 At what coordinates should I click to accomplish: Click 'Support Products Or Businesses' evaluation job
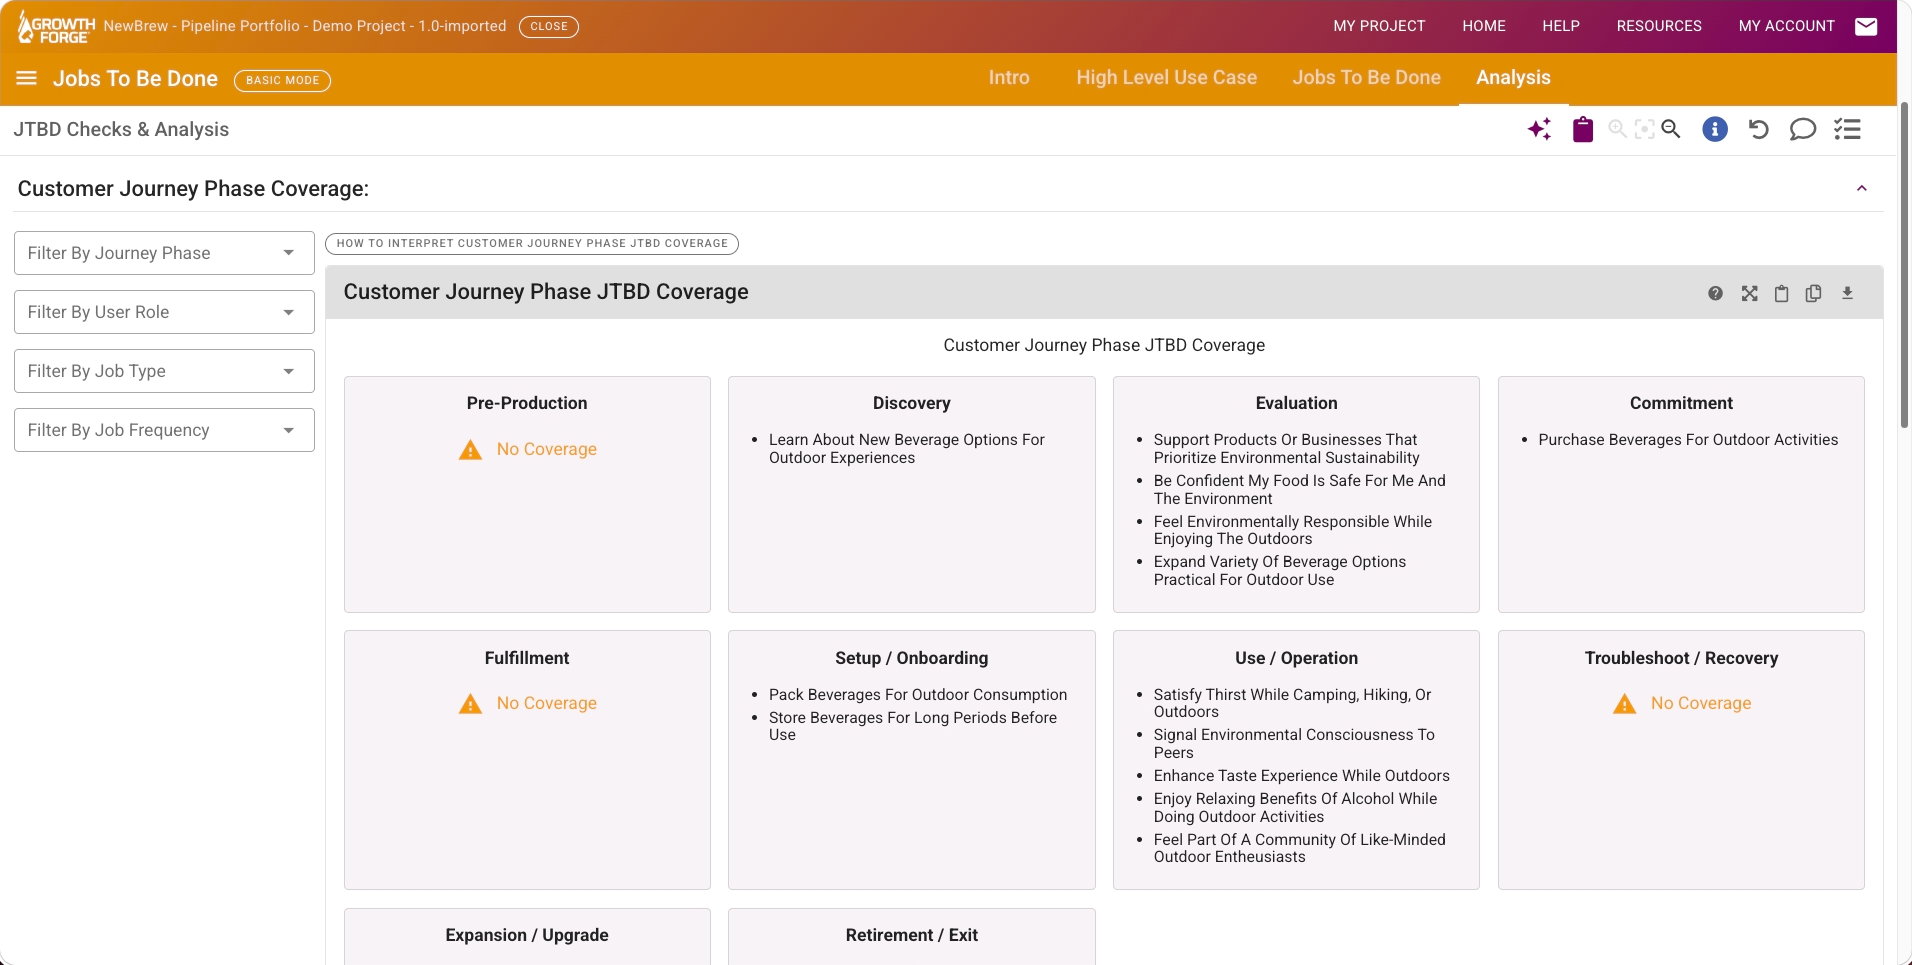pyautogui.click(x=1286, y=449)
